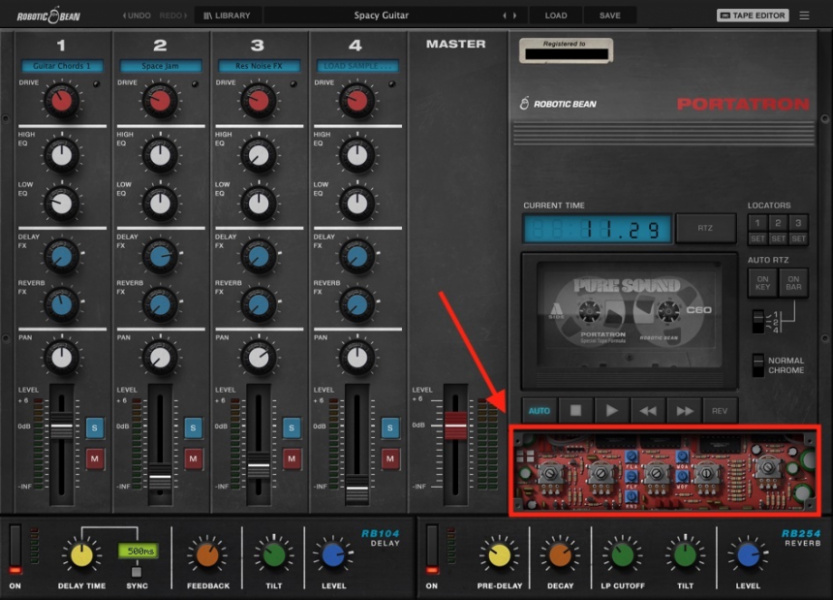This screenshot has height=600, width=833.
Task: Open the hamburger menu icon
Action: coord(804,15)
